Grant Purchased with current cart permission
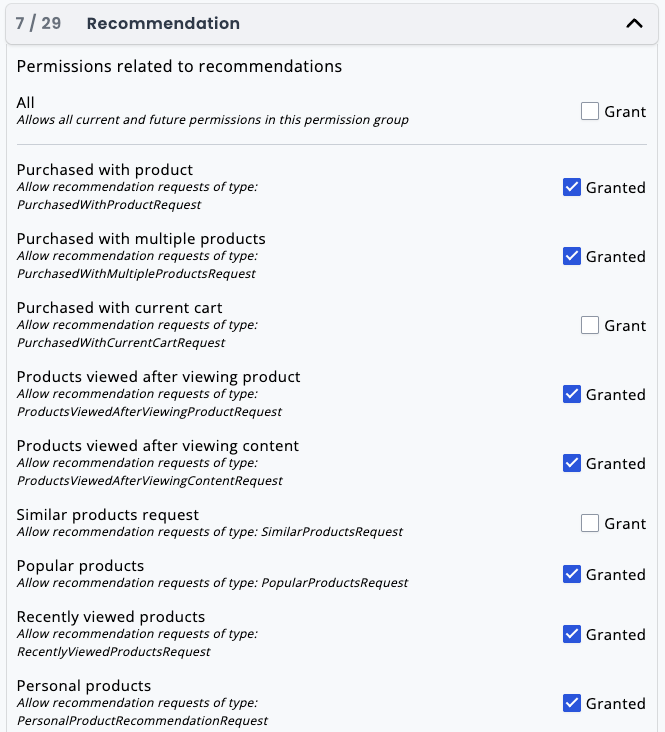Image resolution: width=665 pixels, height=732 pixels. (590, 325)
